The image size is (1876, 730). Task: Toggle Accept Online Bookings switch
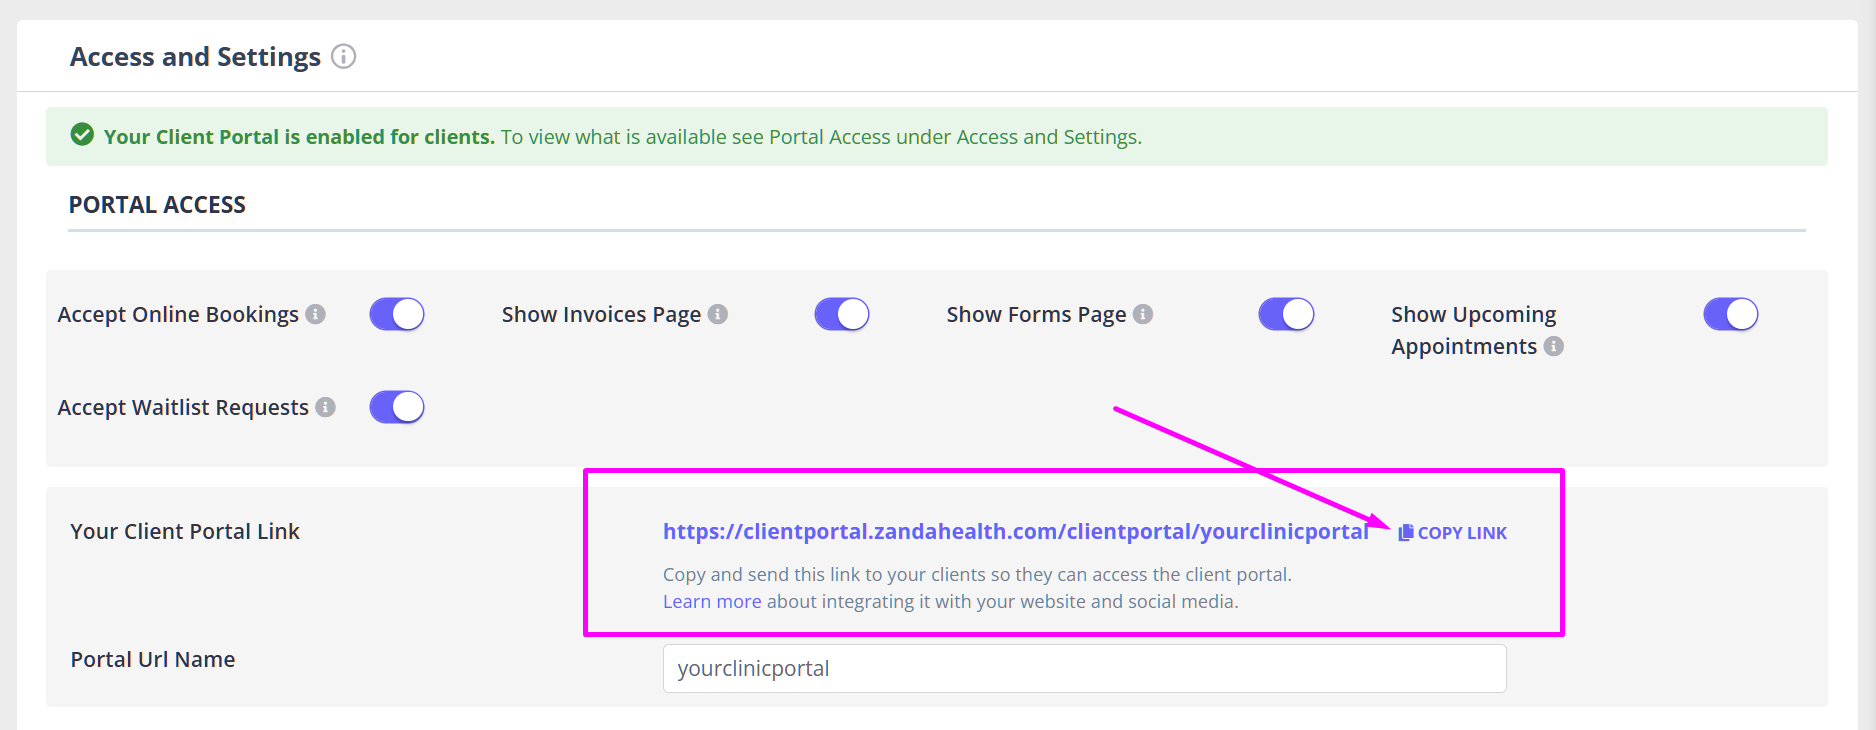pos(397,314)
